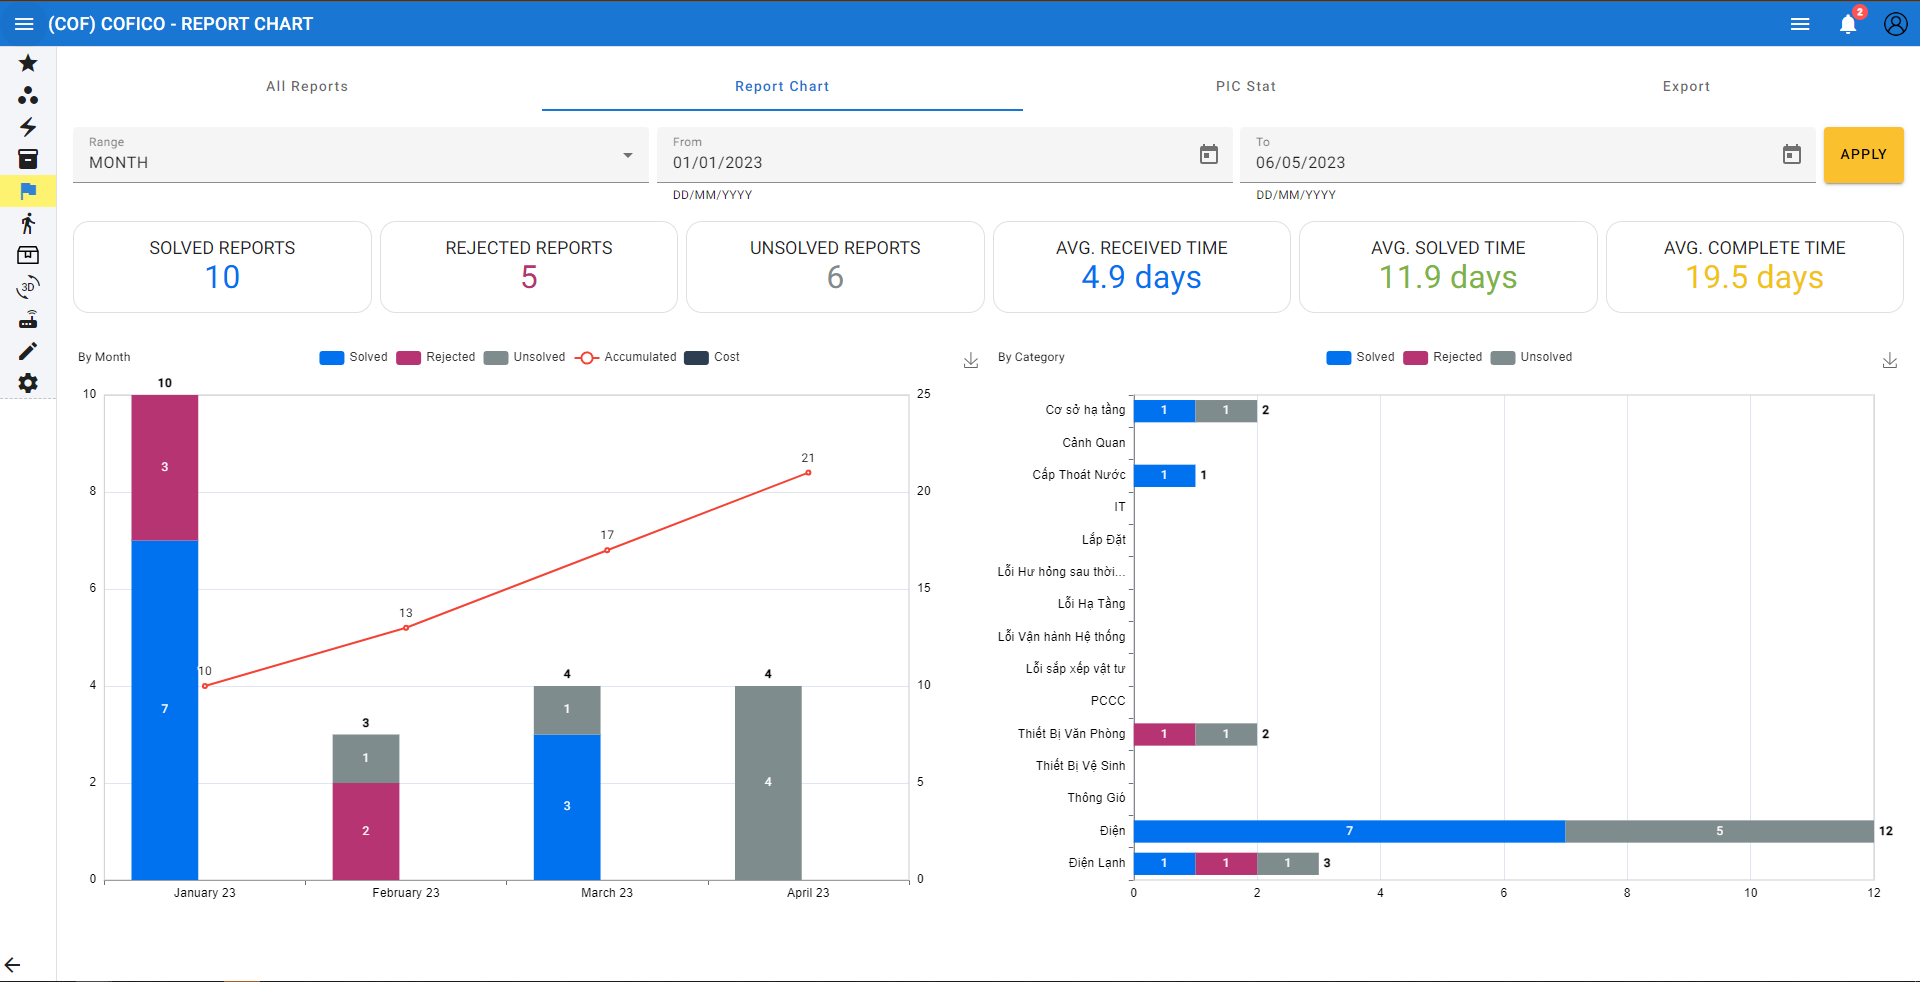Switch to the PIC Stat tab

(x=1245, y=86)
